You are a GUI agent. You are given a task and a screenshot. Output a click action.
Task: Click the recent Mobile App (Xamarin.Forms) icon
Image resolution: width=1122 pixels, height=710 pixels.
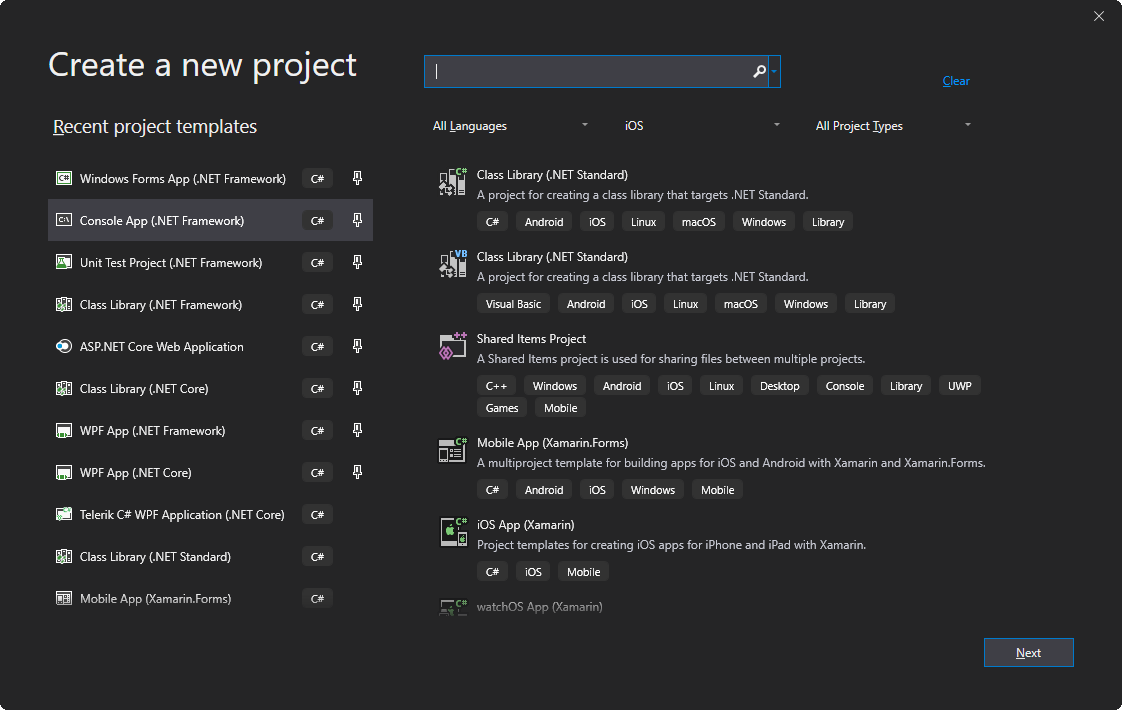point(64,598)
